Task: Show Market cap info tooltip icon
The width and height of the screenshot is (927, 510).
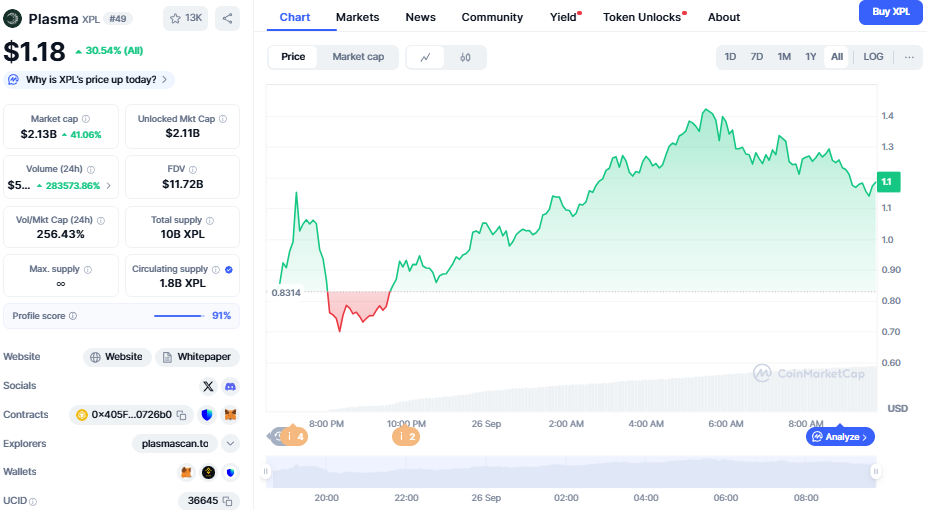Action: coord(86,119)
